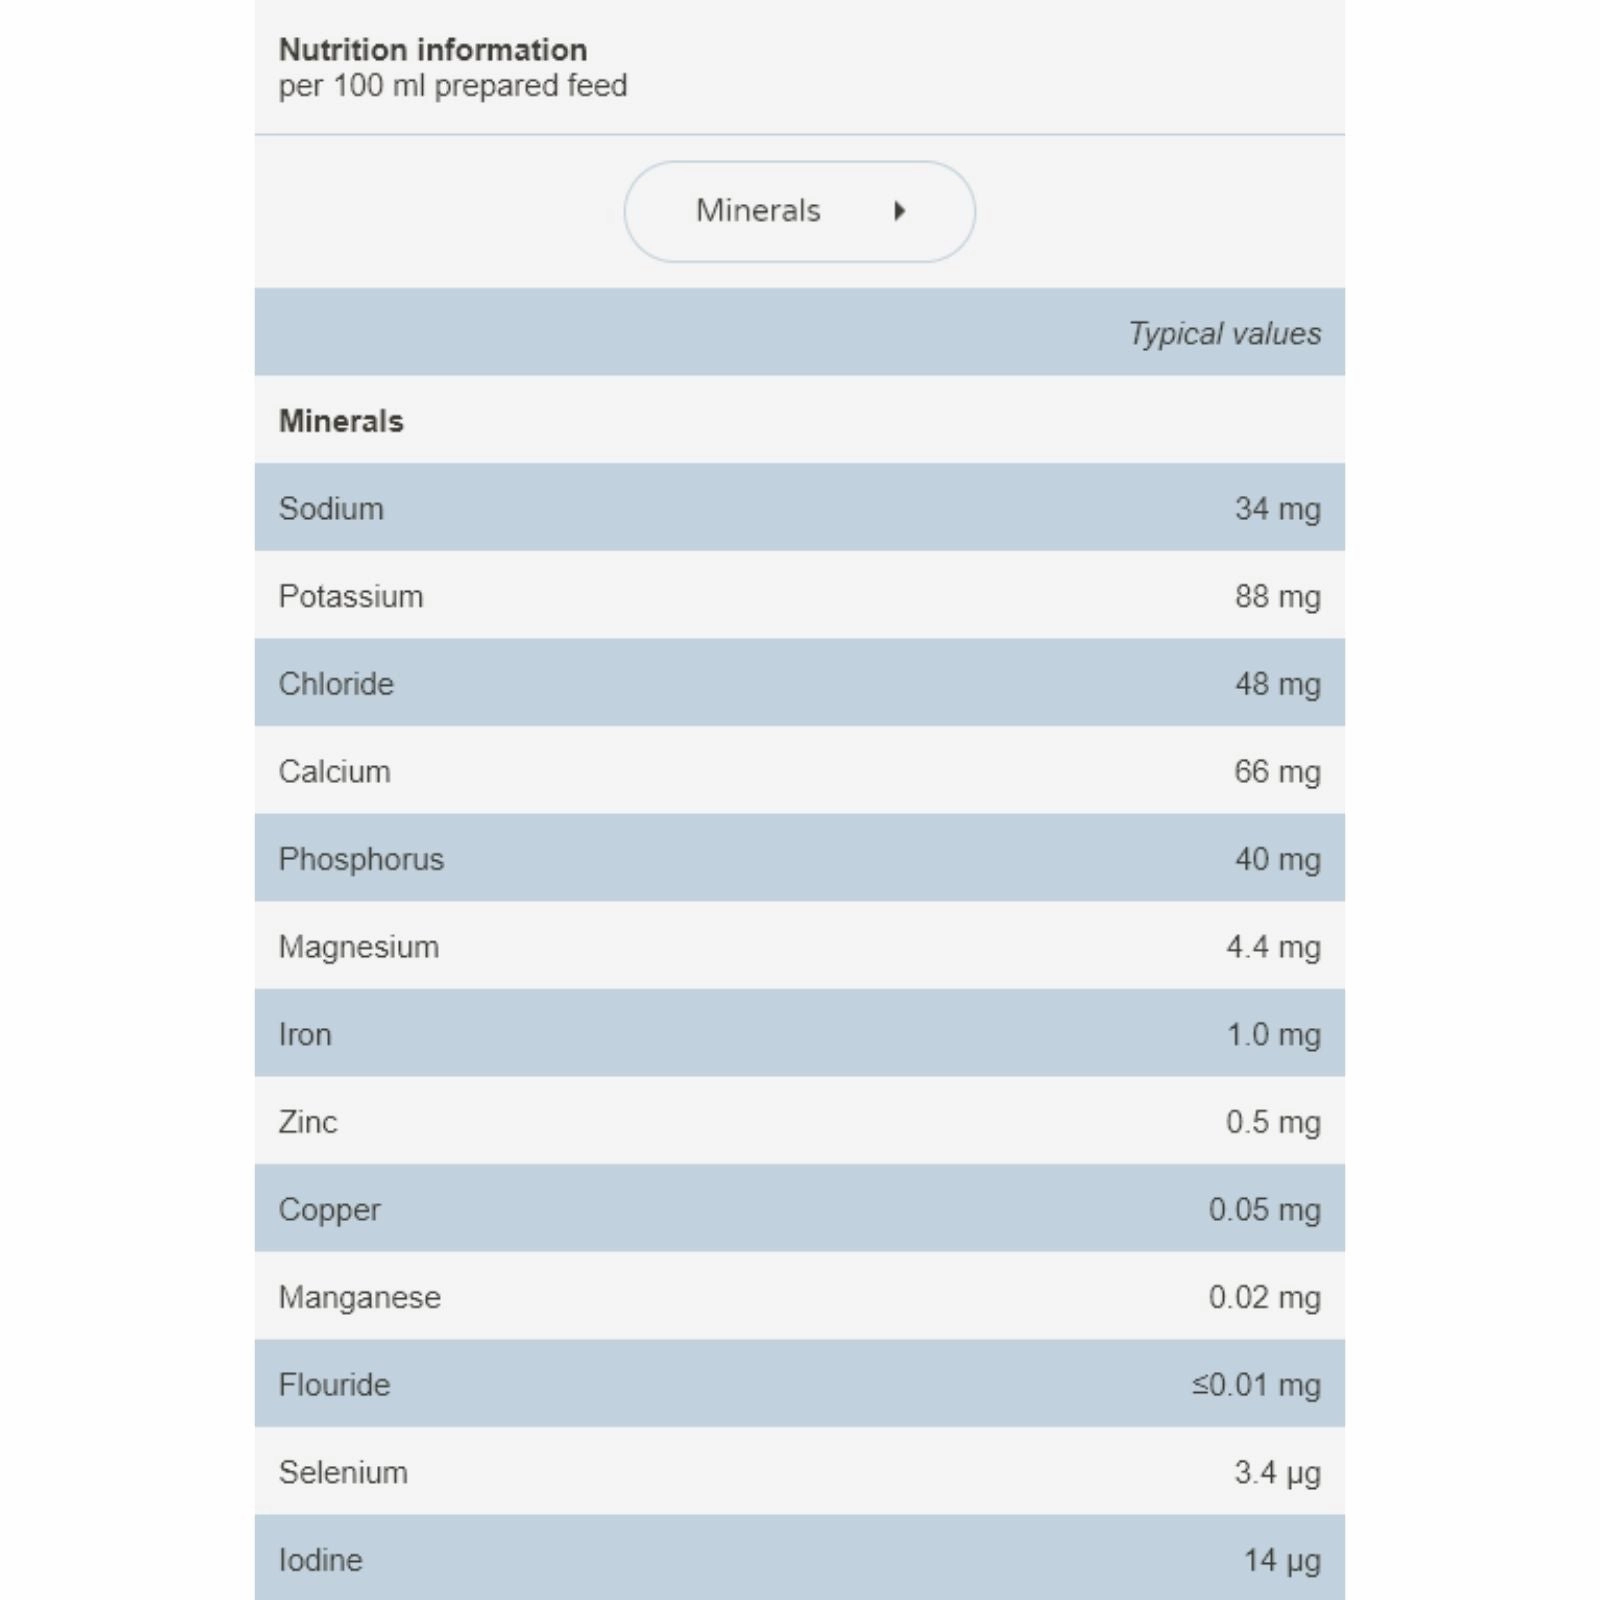The height and width of the screenshot is (1600, 1600).
Task: Select the Zinc row
Action: 799,1121
